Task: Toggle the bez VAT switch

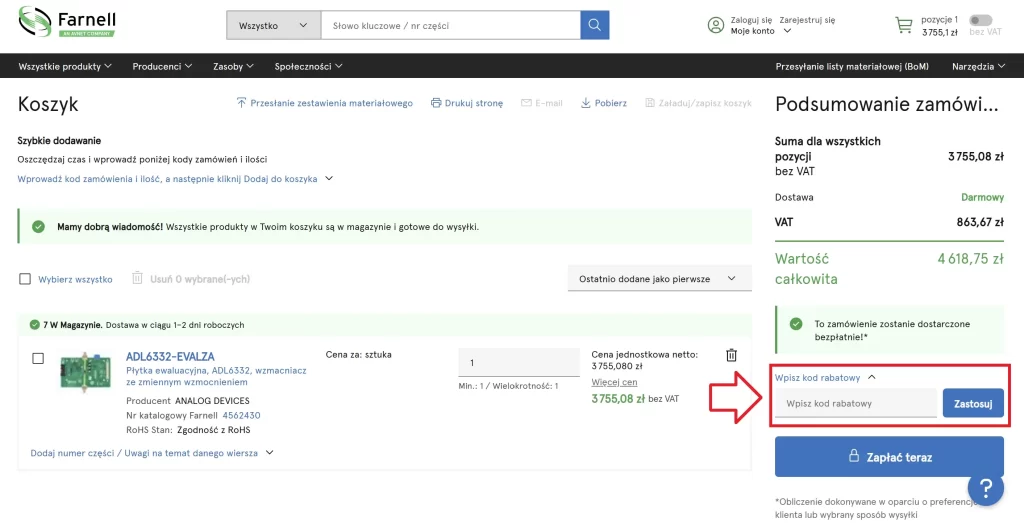Action: (x=980, y=20)
